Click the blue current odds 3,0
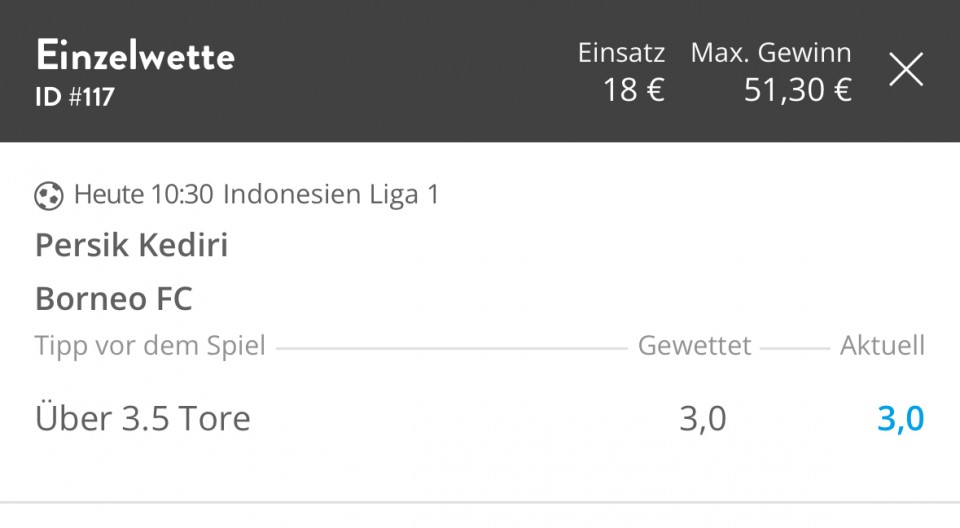 click(x=901, y=419)
